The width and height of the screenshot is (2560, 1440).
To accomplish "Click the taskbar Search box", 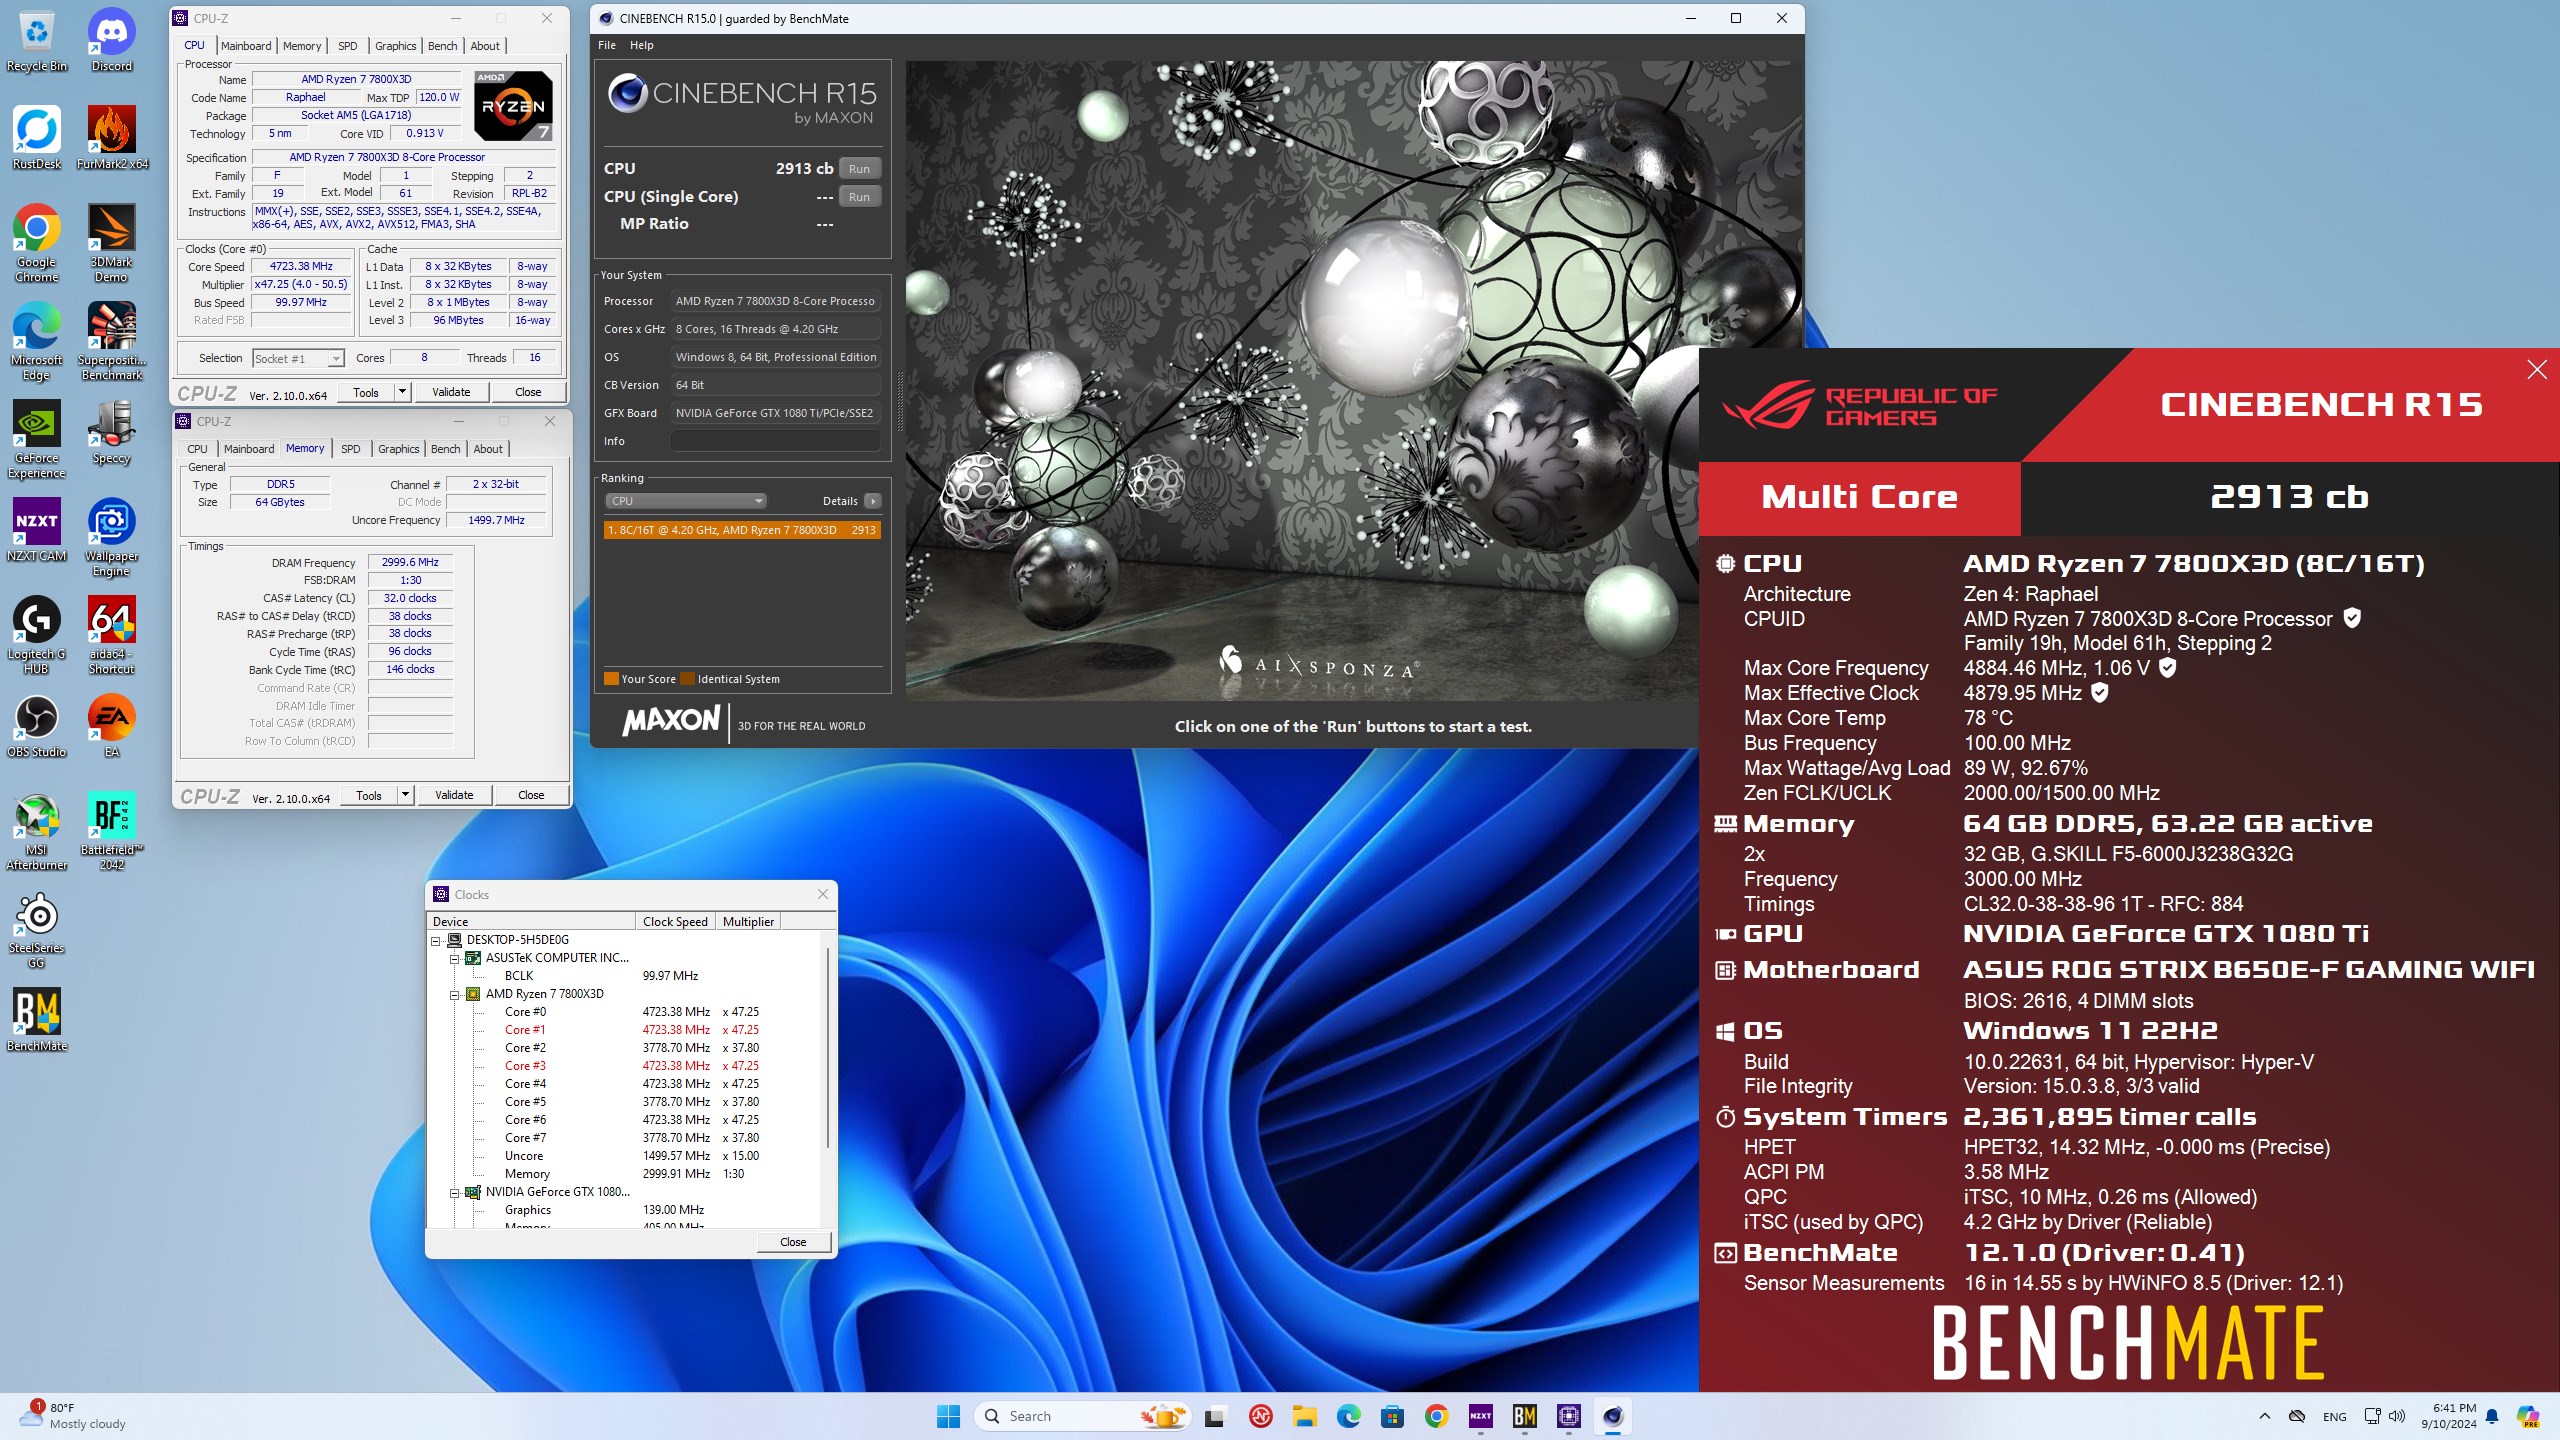I will pyautogui.click(x=1084, y=1416).
